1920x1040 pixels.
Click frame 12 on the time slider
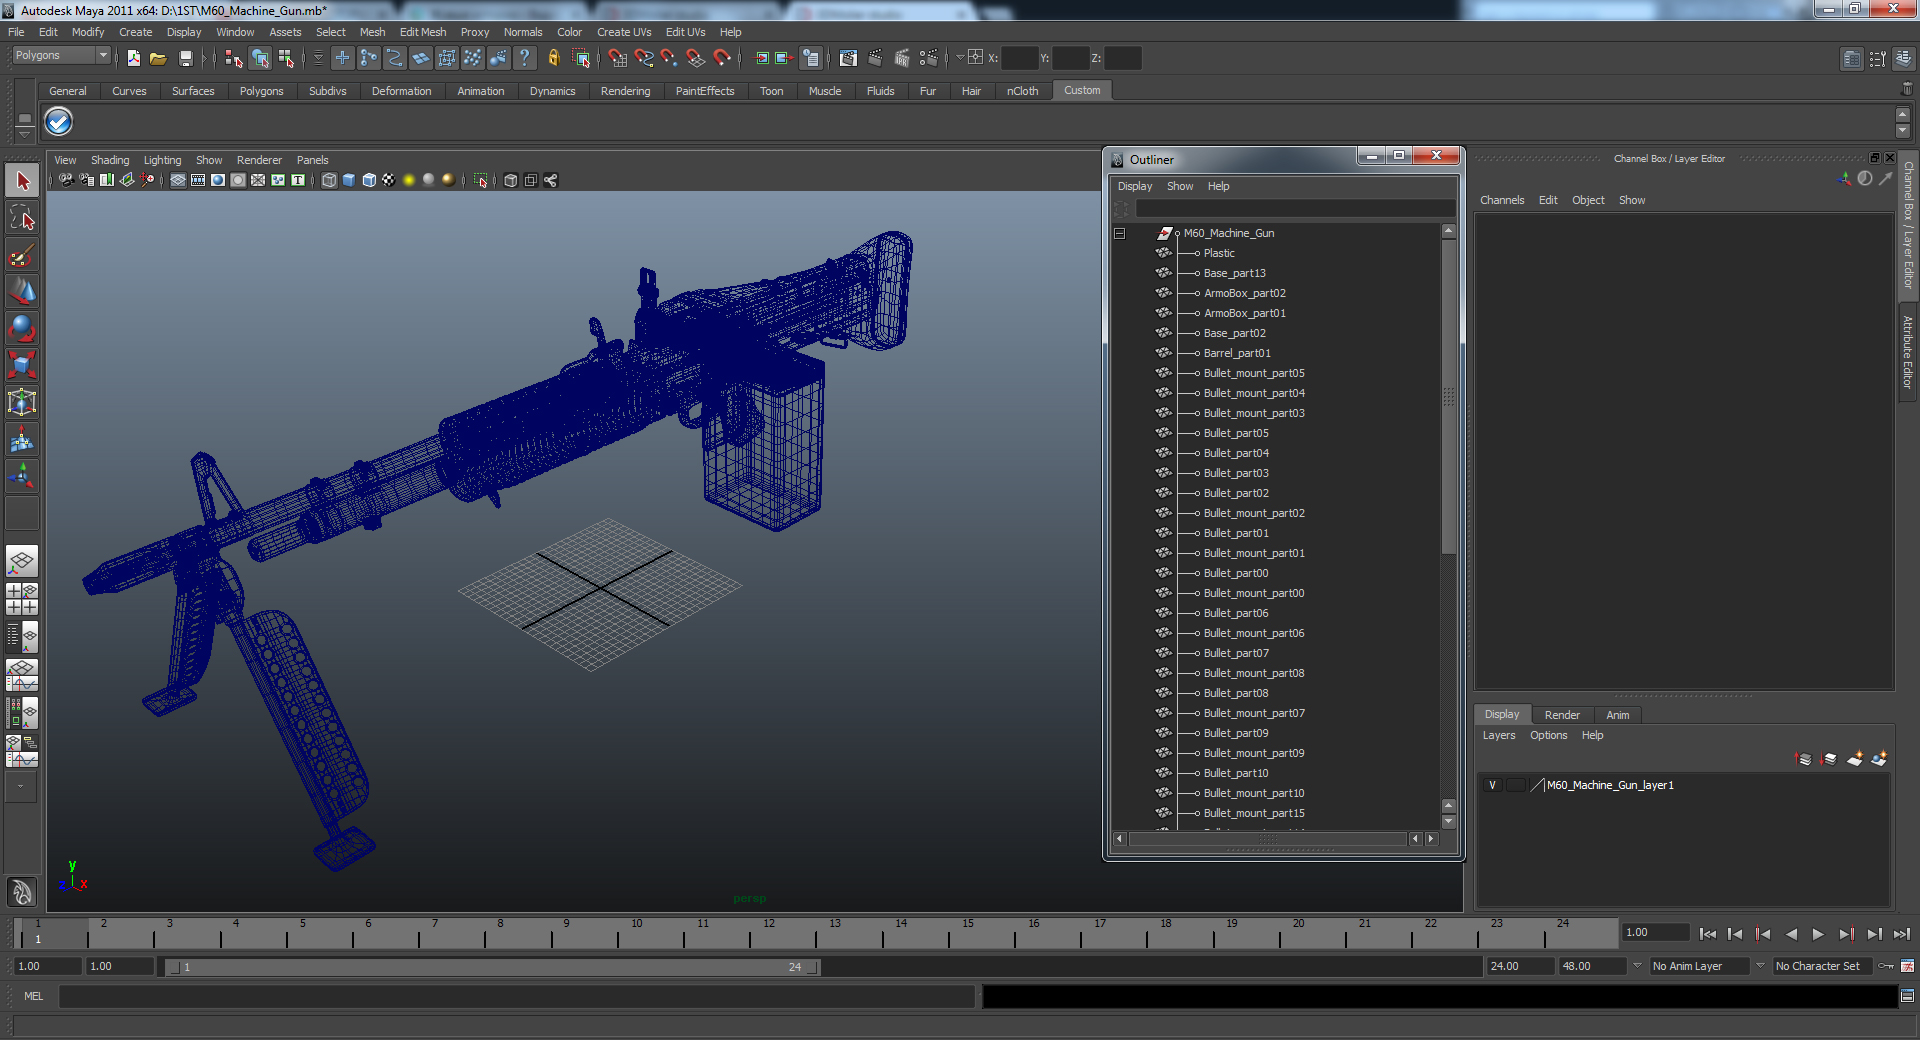point(768,934)
